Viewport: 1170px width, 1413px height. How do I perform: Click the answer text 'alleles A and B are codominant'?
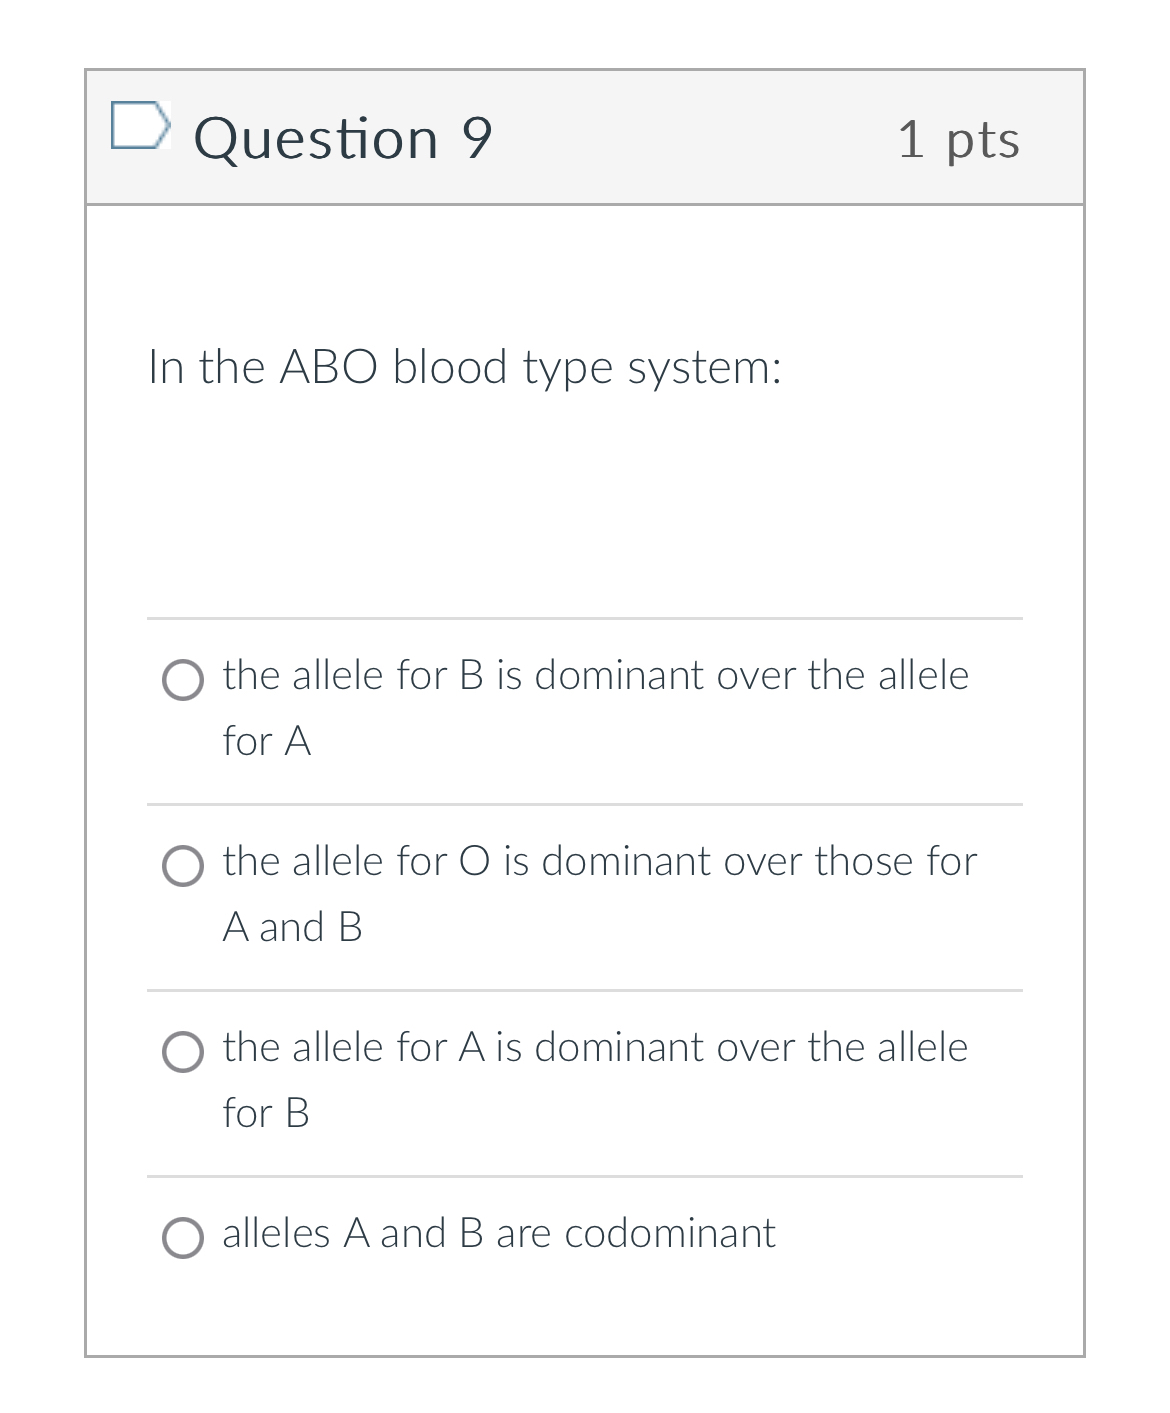click(x=497, y=1233)
